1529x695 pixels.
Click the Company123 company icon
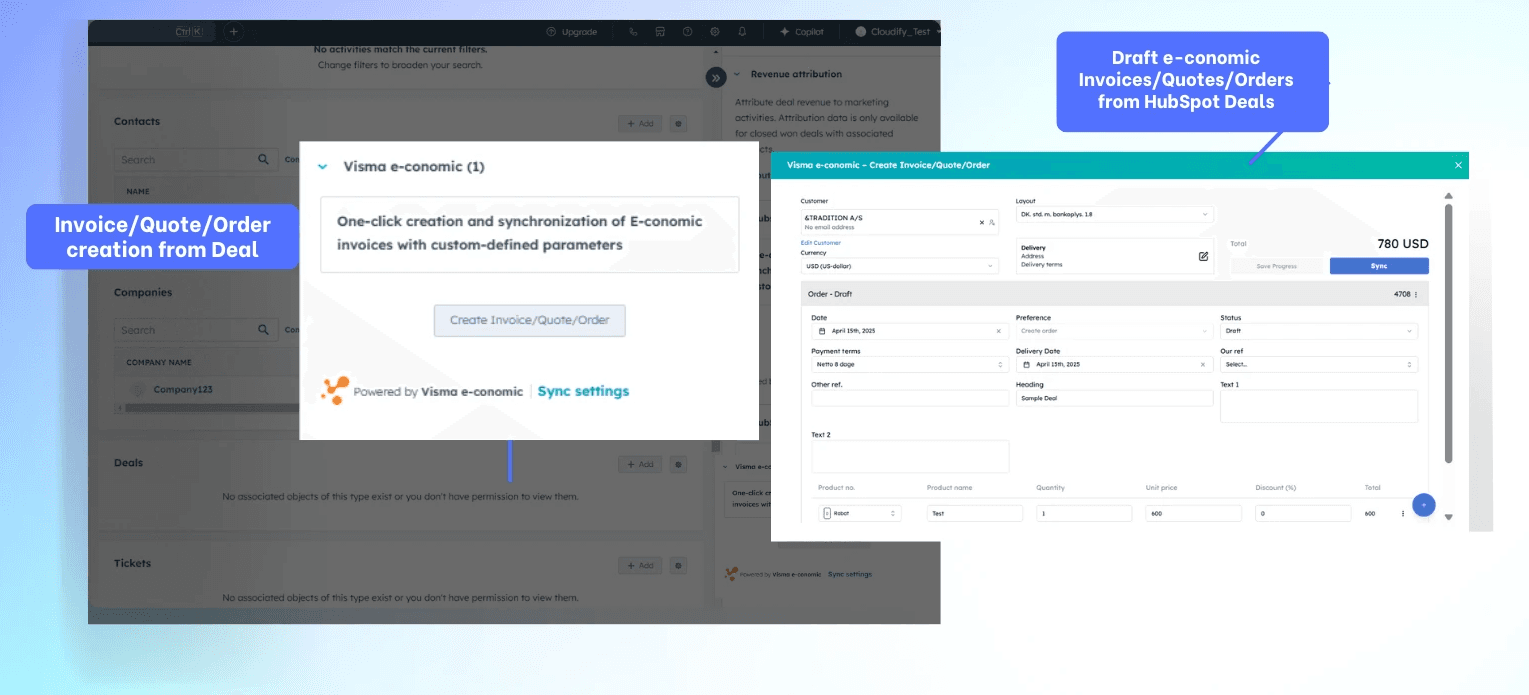(138, 390)
